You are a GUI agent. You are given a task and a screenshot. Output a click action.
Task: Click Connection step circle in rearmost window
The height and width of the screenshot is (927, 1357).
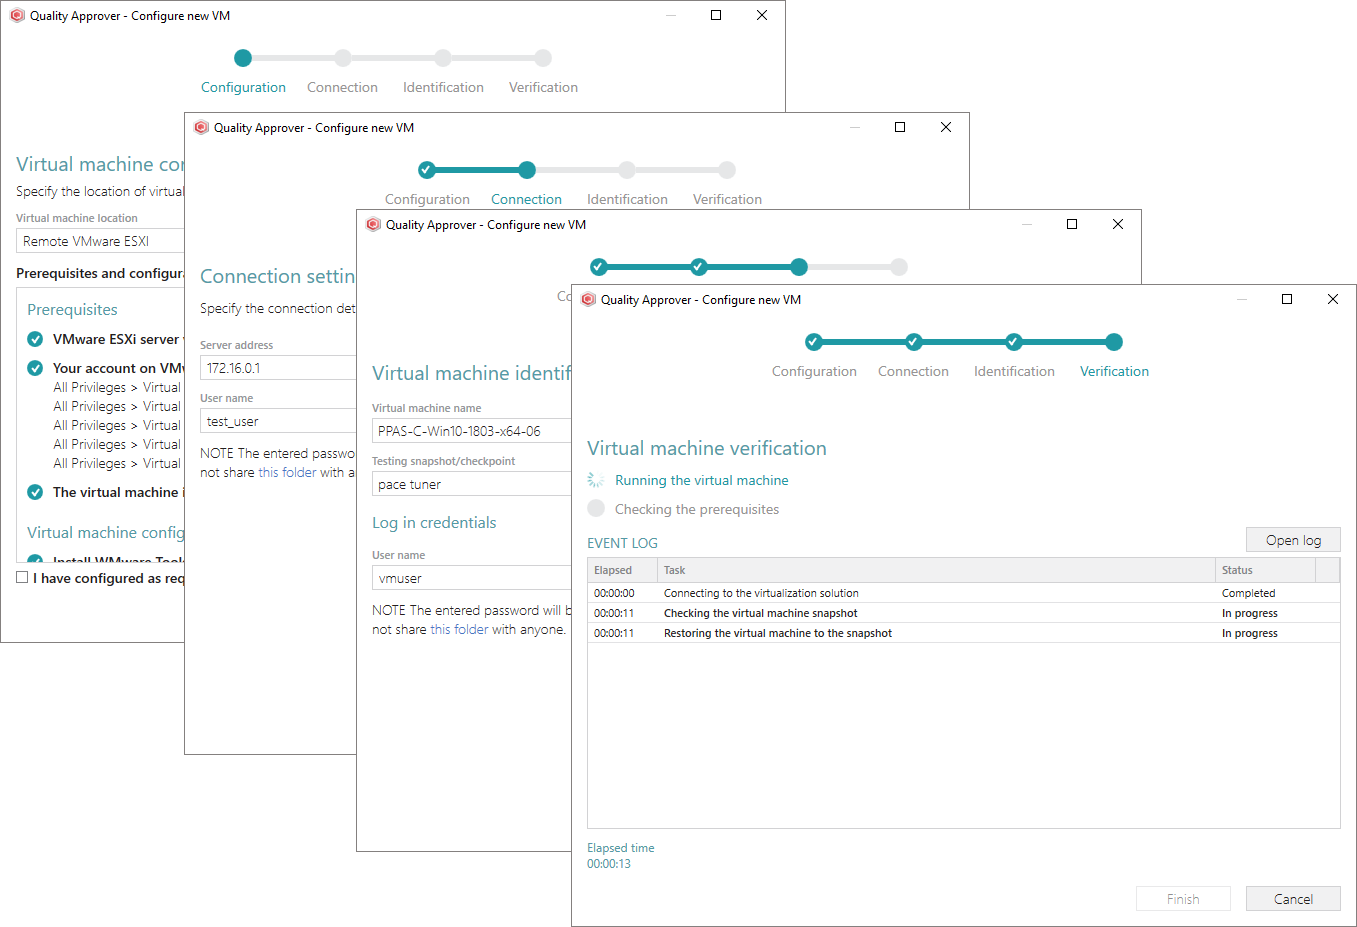pos(343,58)
